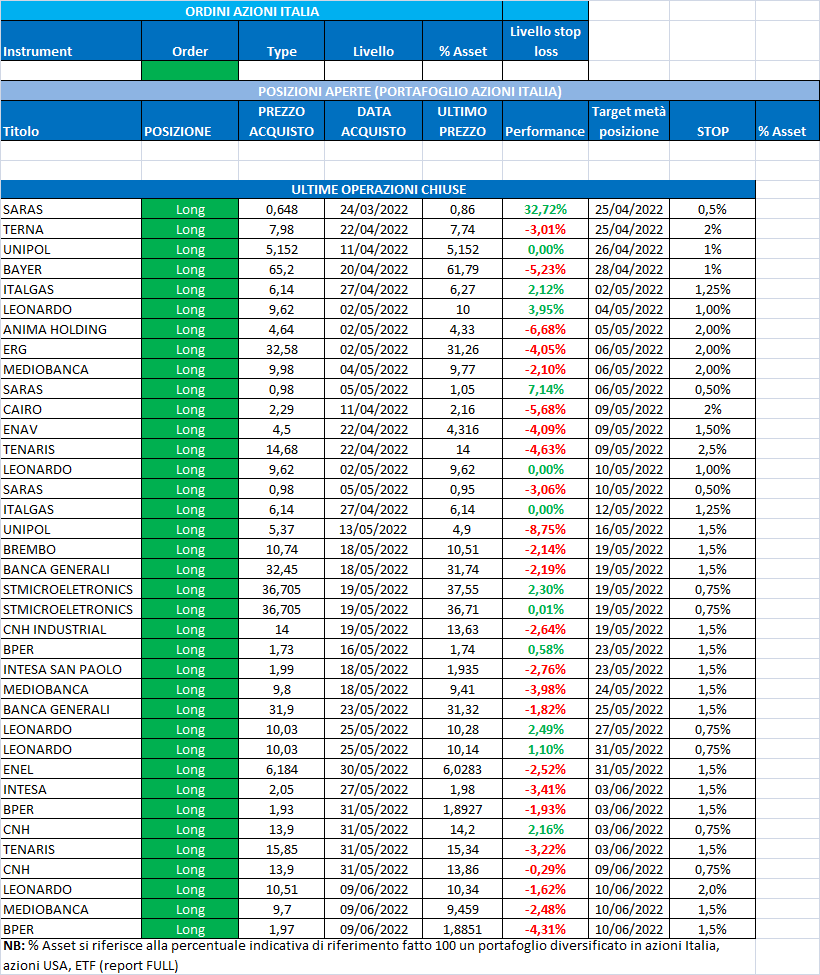Select the BPER last price 1,8851
The image size is (820, 975).
tap(463, 929)
